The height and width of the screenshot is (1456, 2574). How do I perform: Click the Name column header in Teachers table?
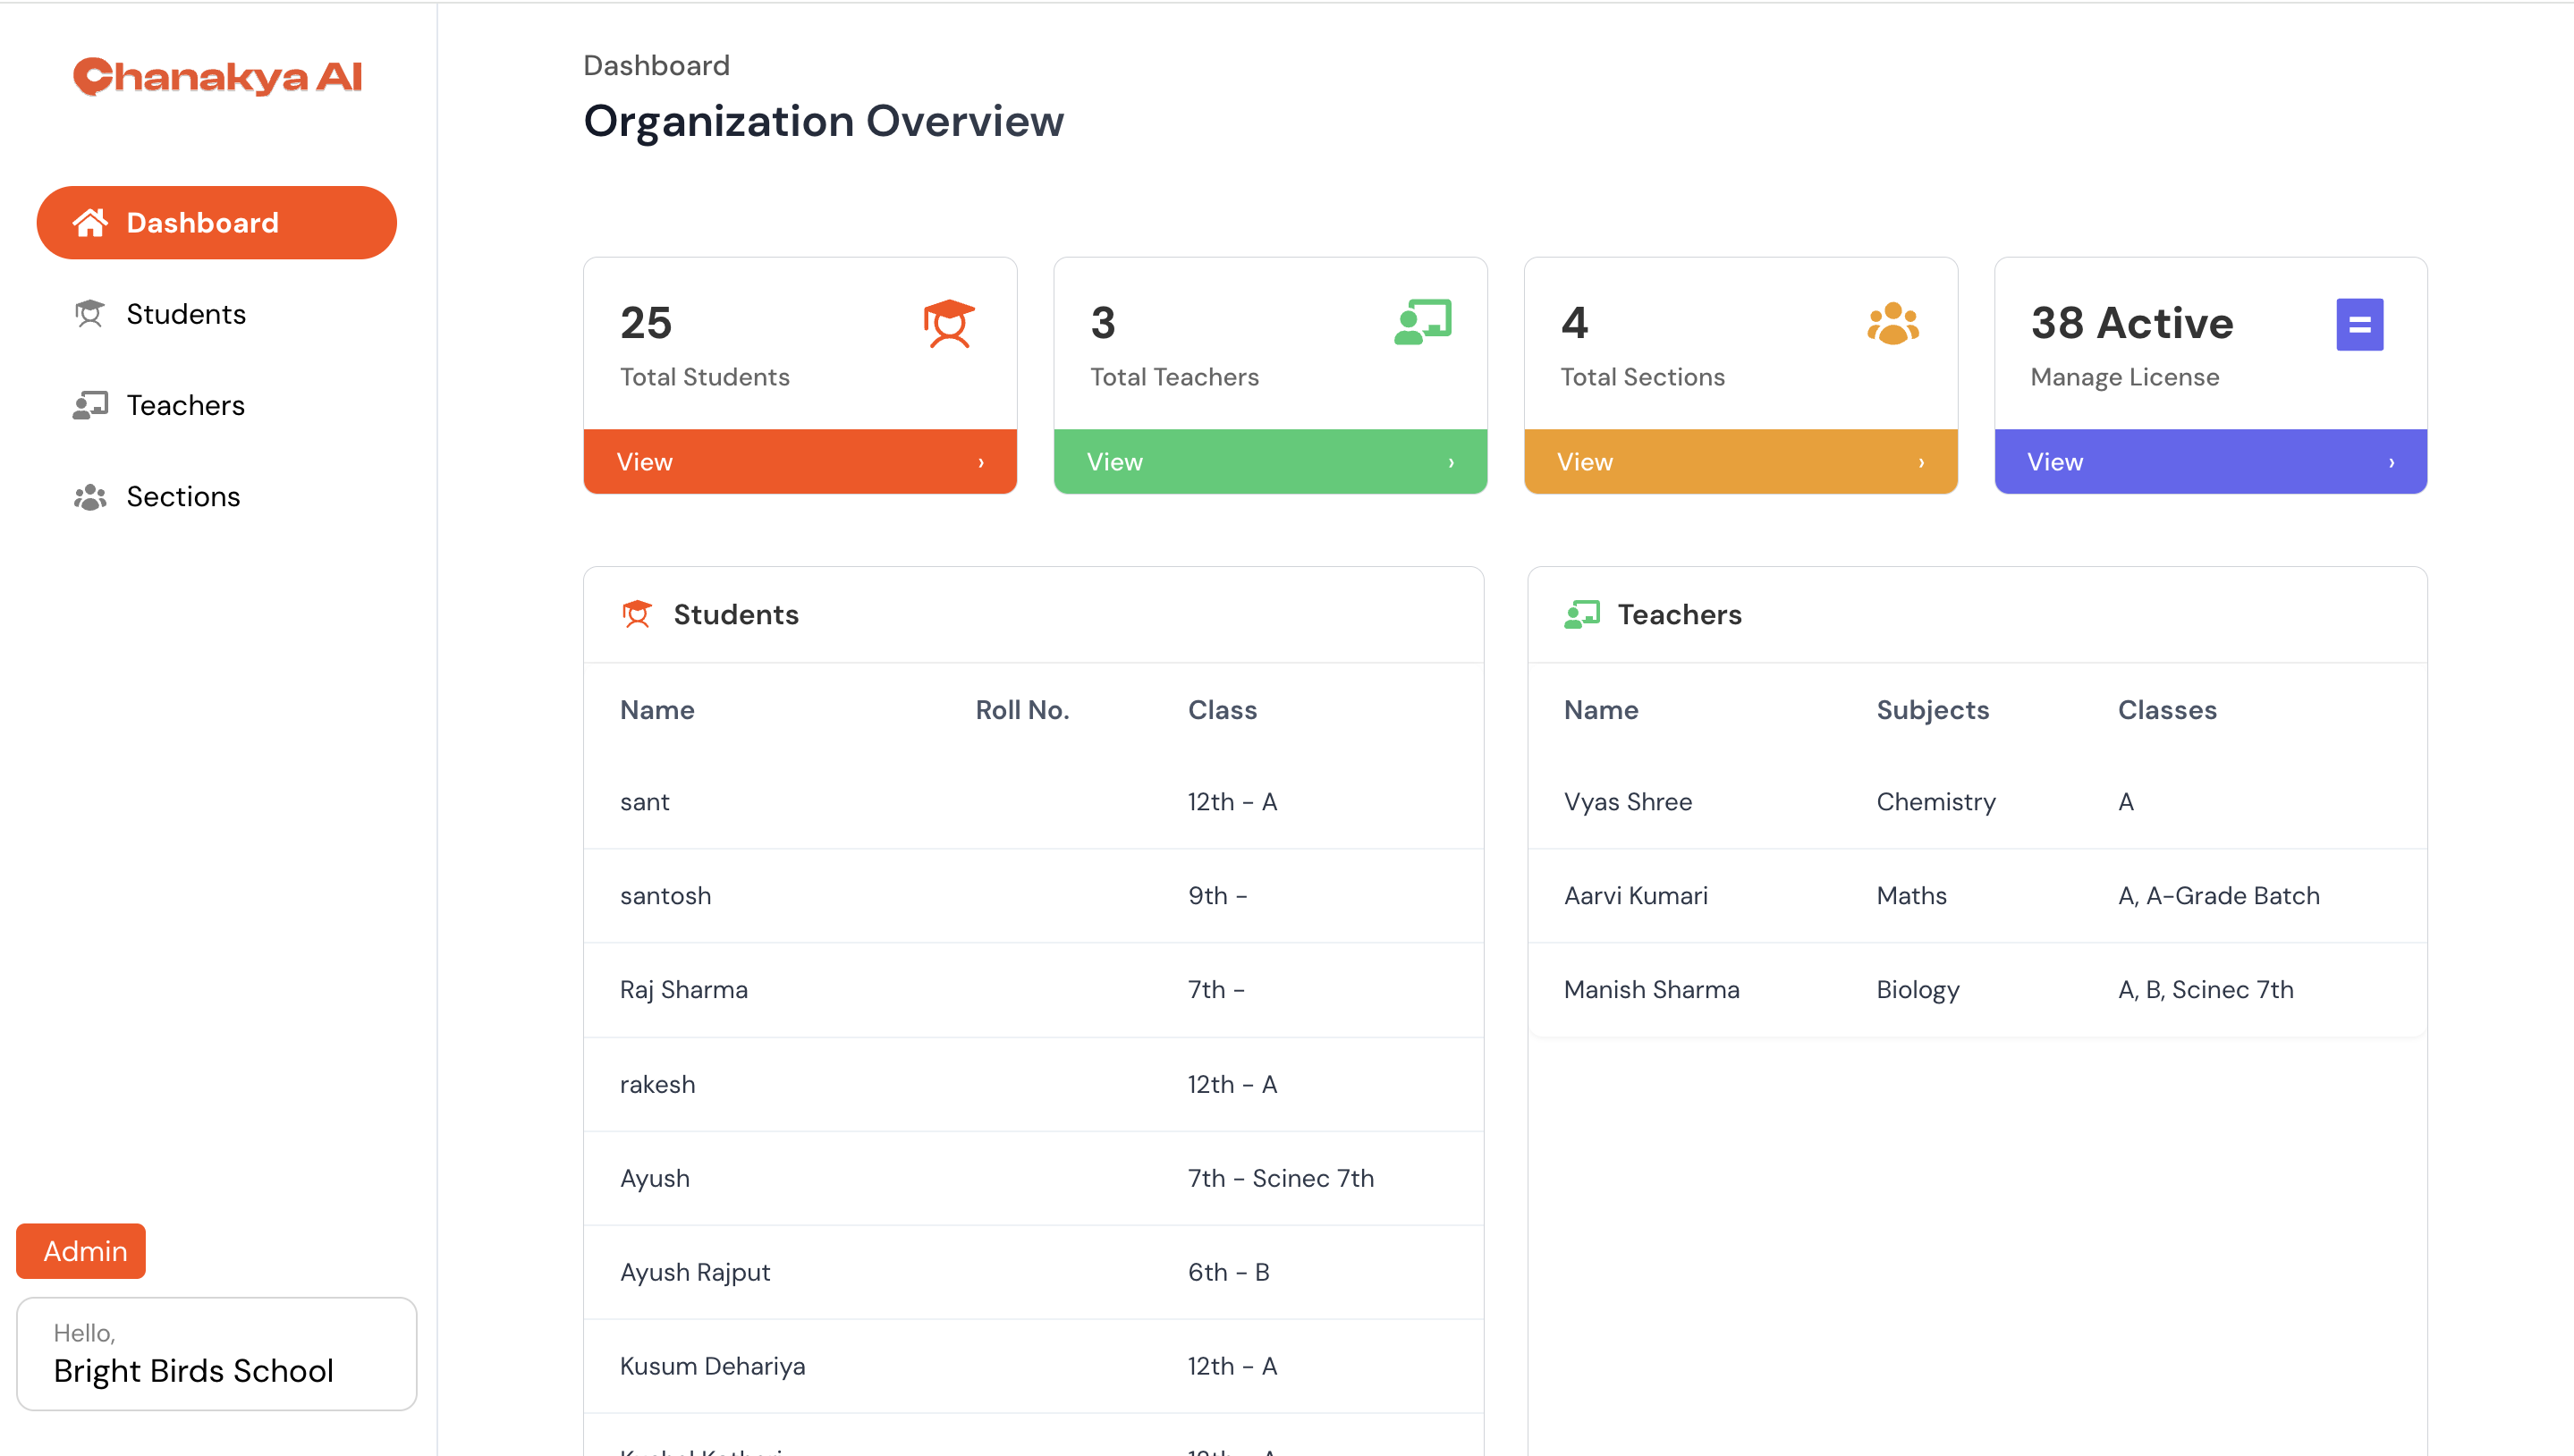pyautogui.click(x=1601, y=710)
